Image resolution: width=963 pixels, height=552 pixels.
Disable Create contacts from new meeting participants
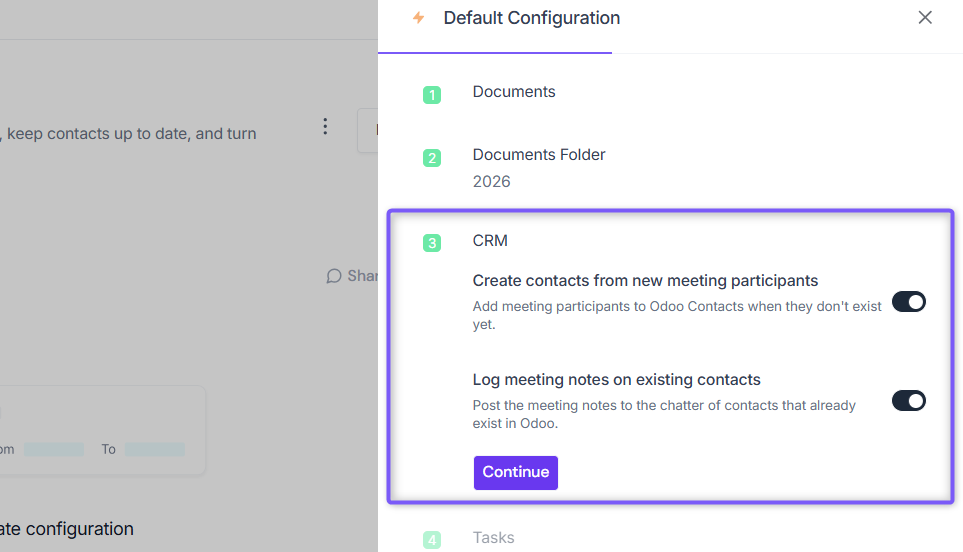click(x=908, y=302)
